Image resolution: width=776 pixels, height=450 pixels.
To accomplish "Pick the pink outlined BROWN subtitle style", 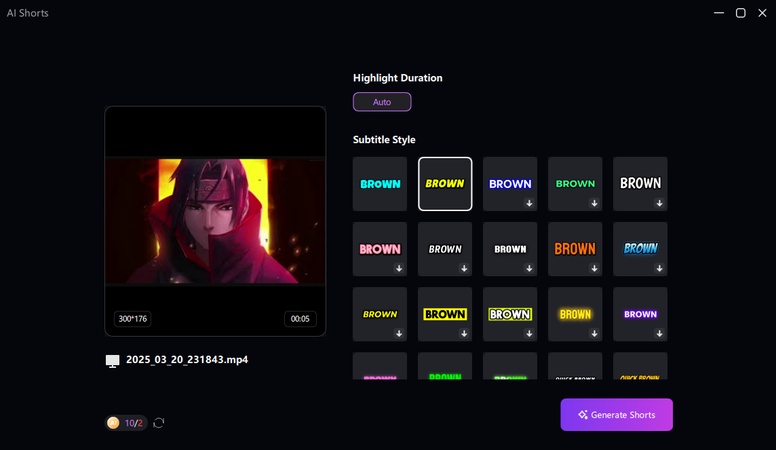I will [380, 249].
